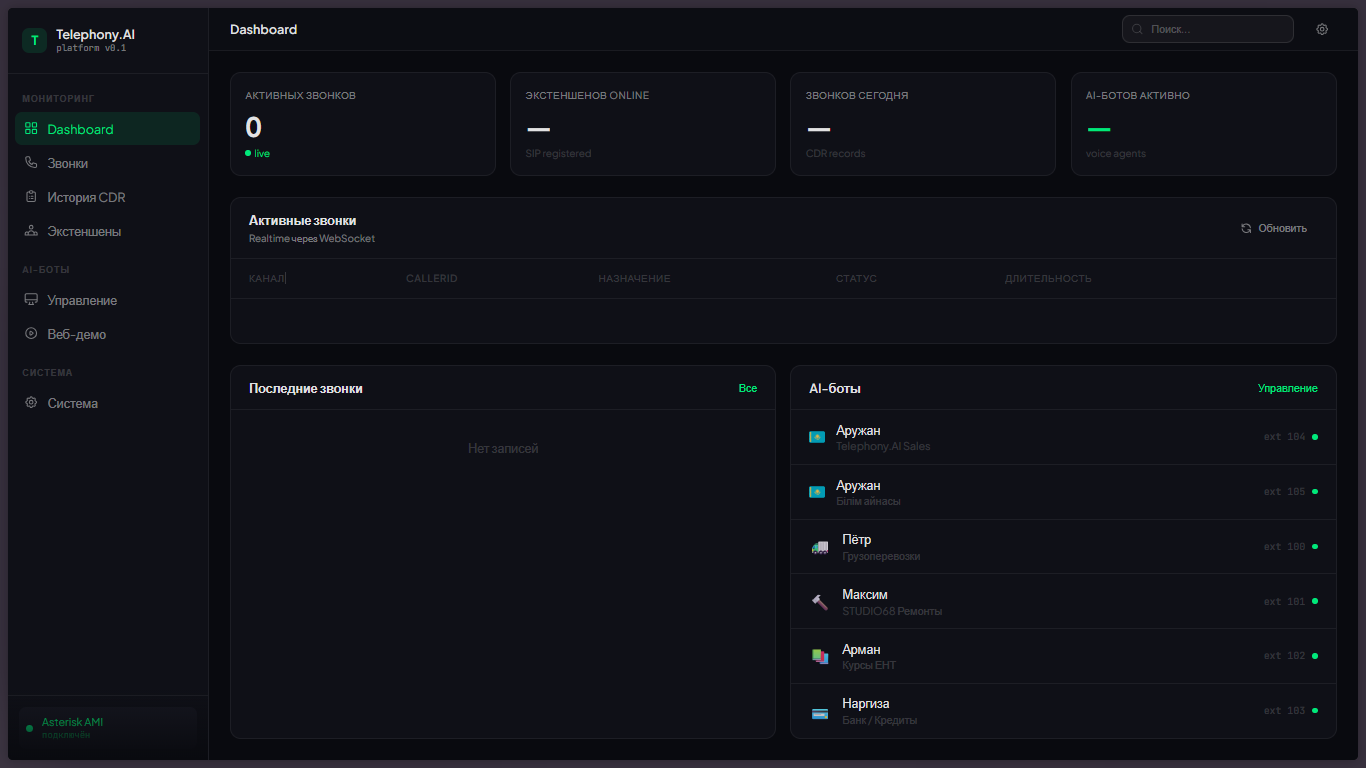Click the gear icon beside Система
1366x768 pixels.
coord(31,403)
